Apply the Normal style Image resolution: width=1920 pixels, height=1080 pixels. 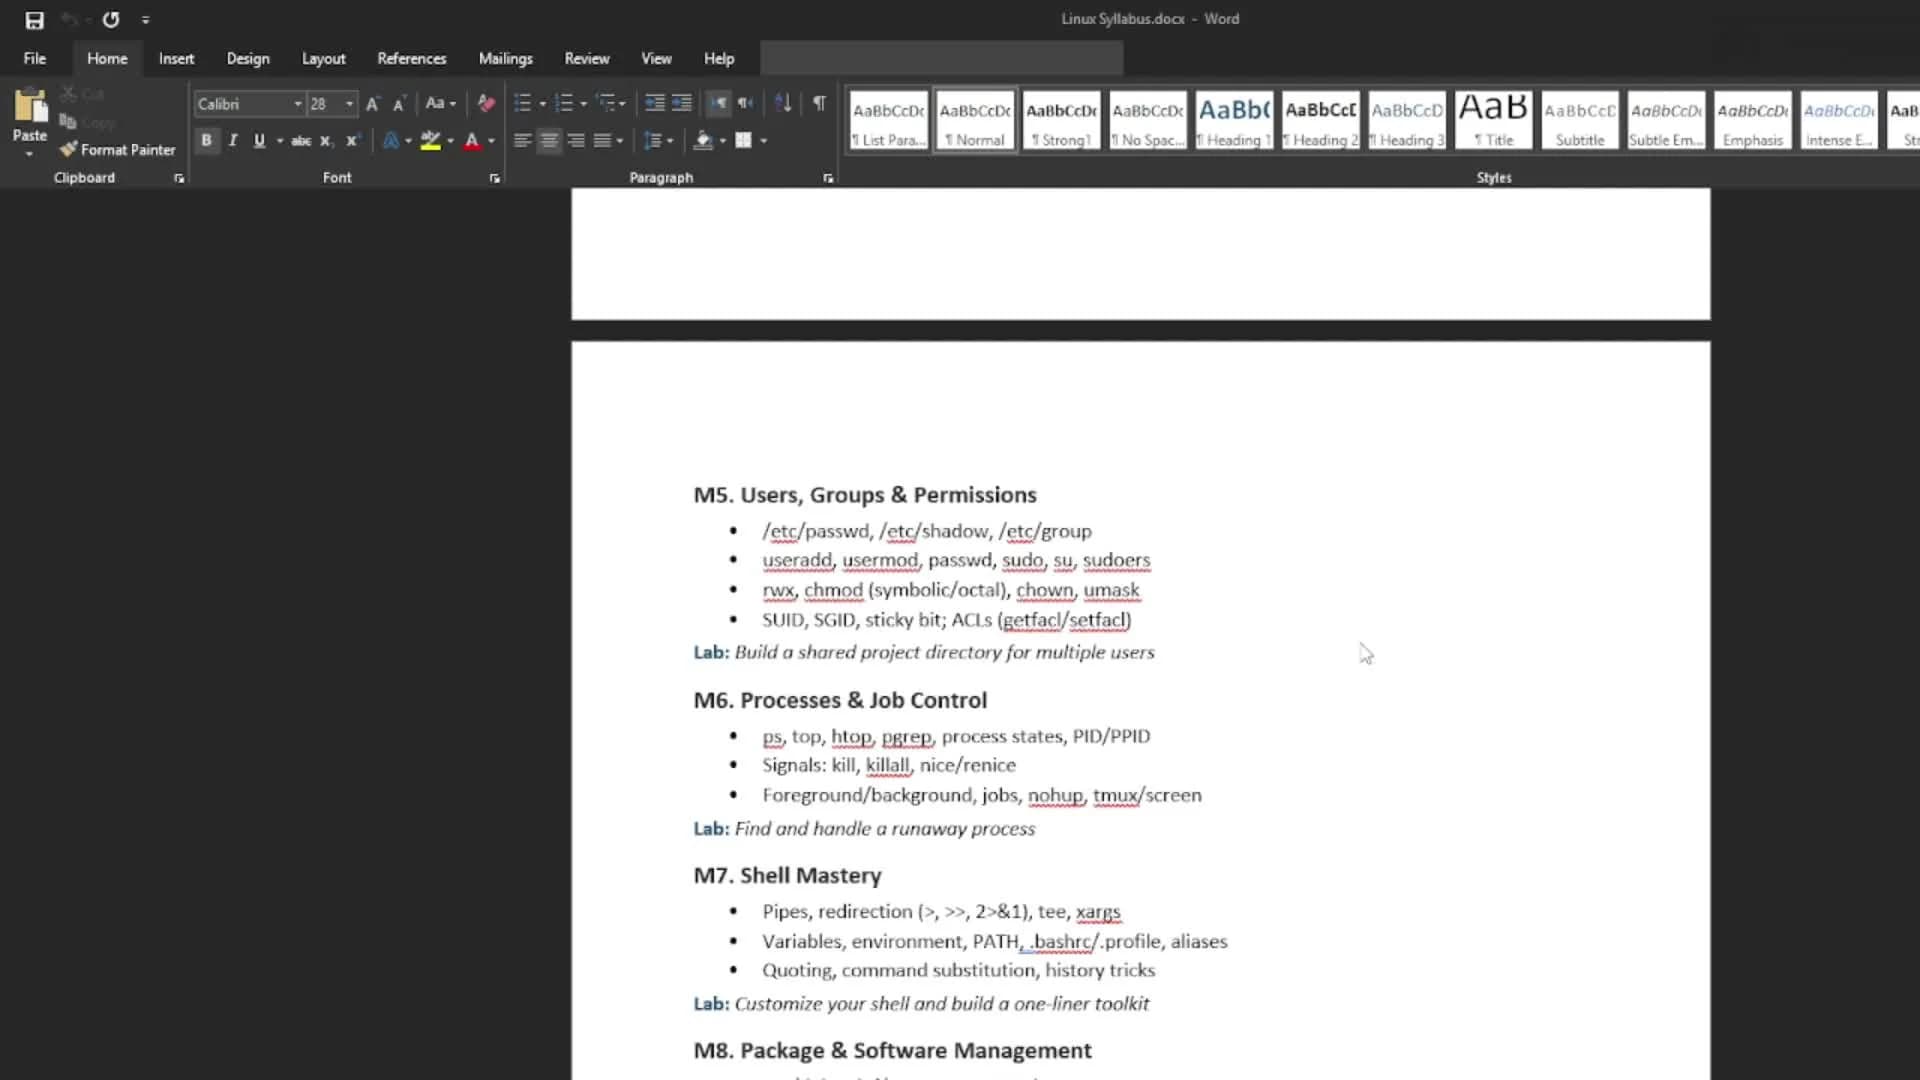975,121
